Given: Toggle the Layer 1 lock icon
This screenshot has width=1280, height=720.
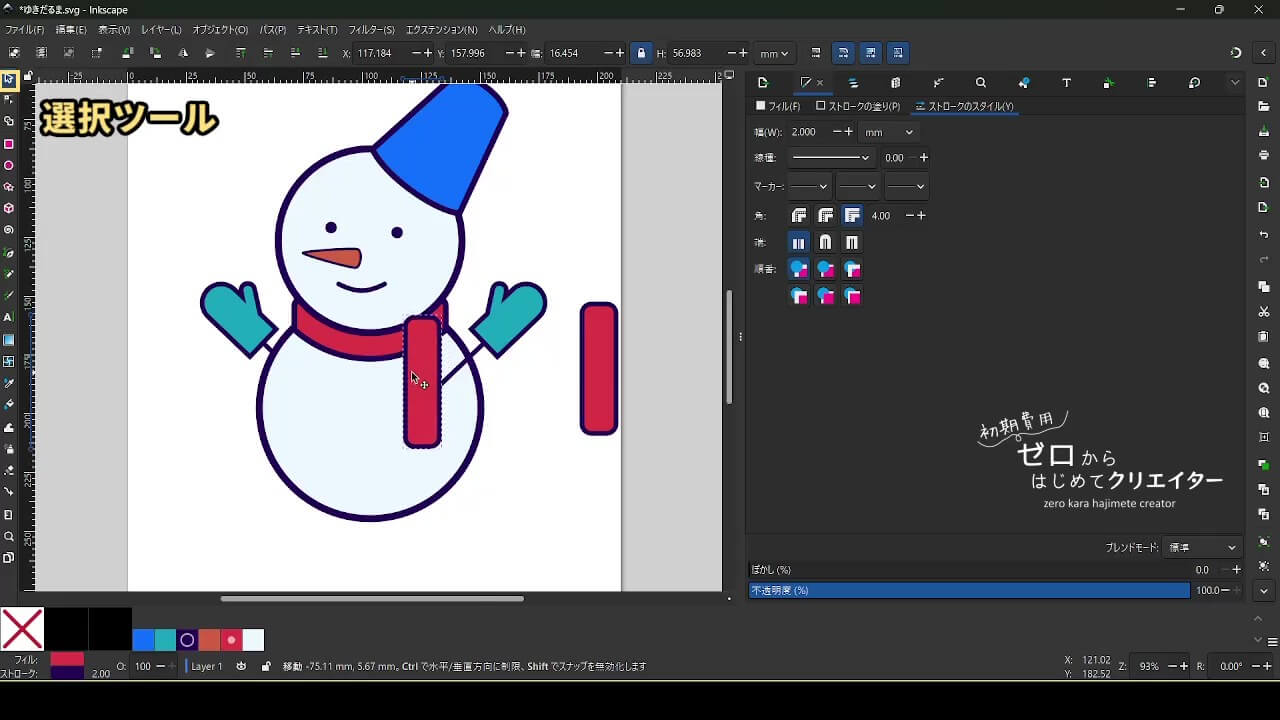Looking at the screenshot, I should click(265, 666).
